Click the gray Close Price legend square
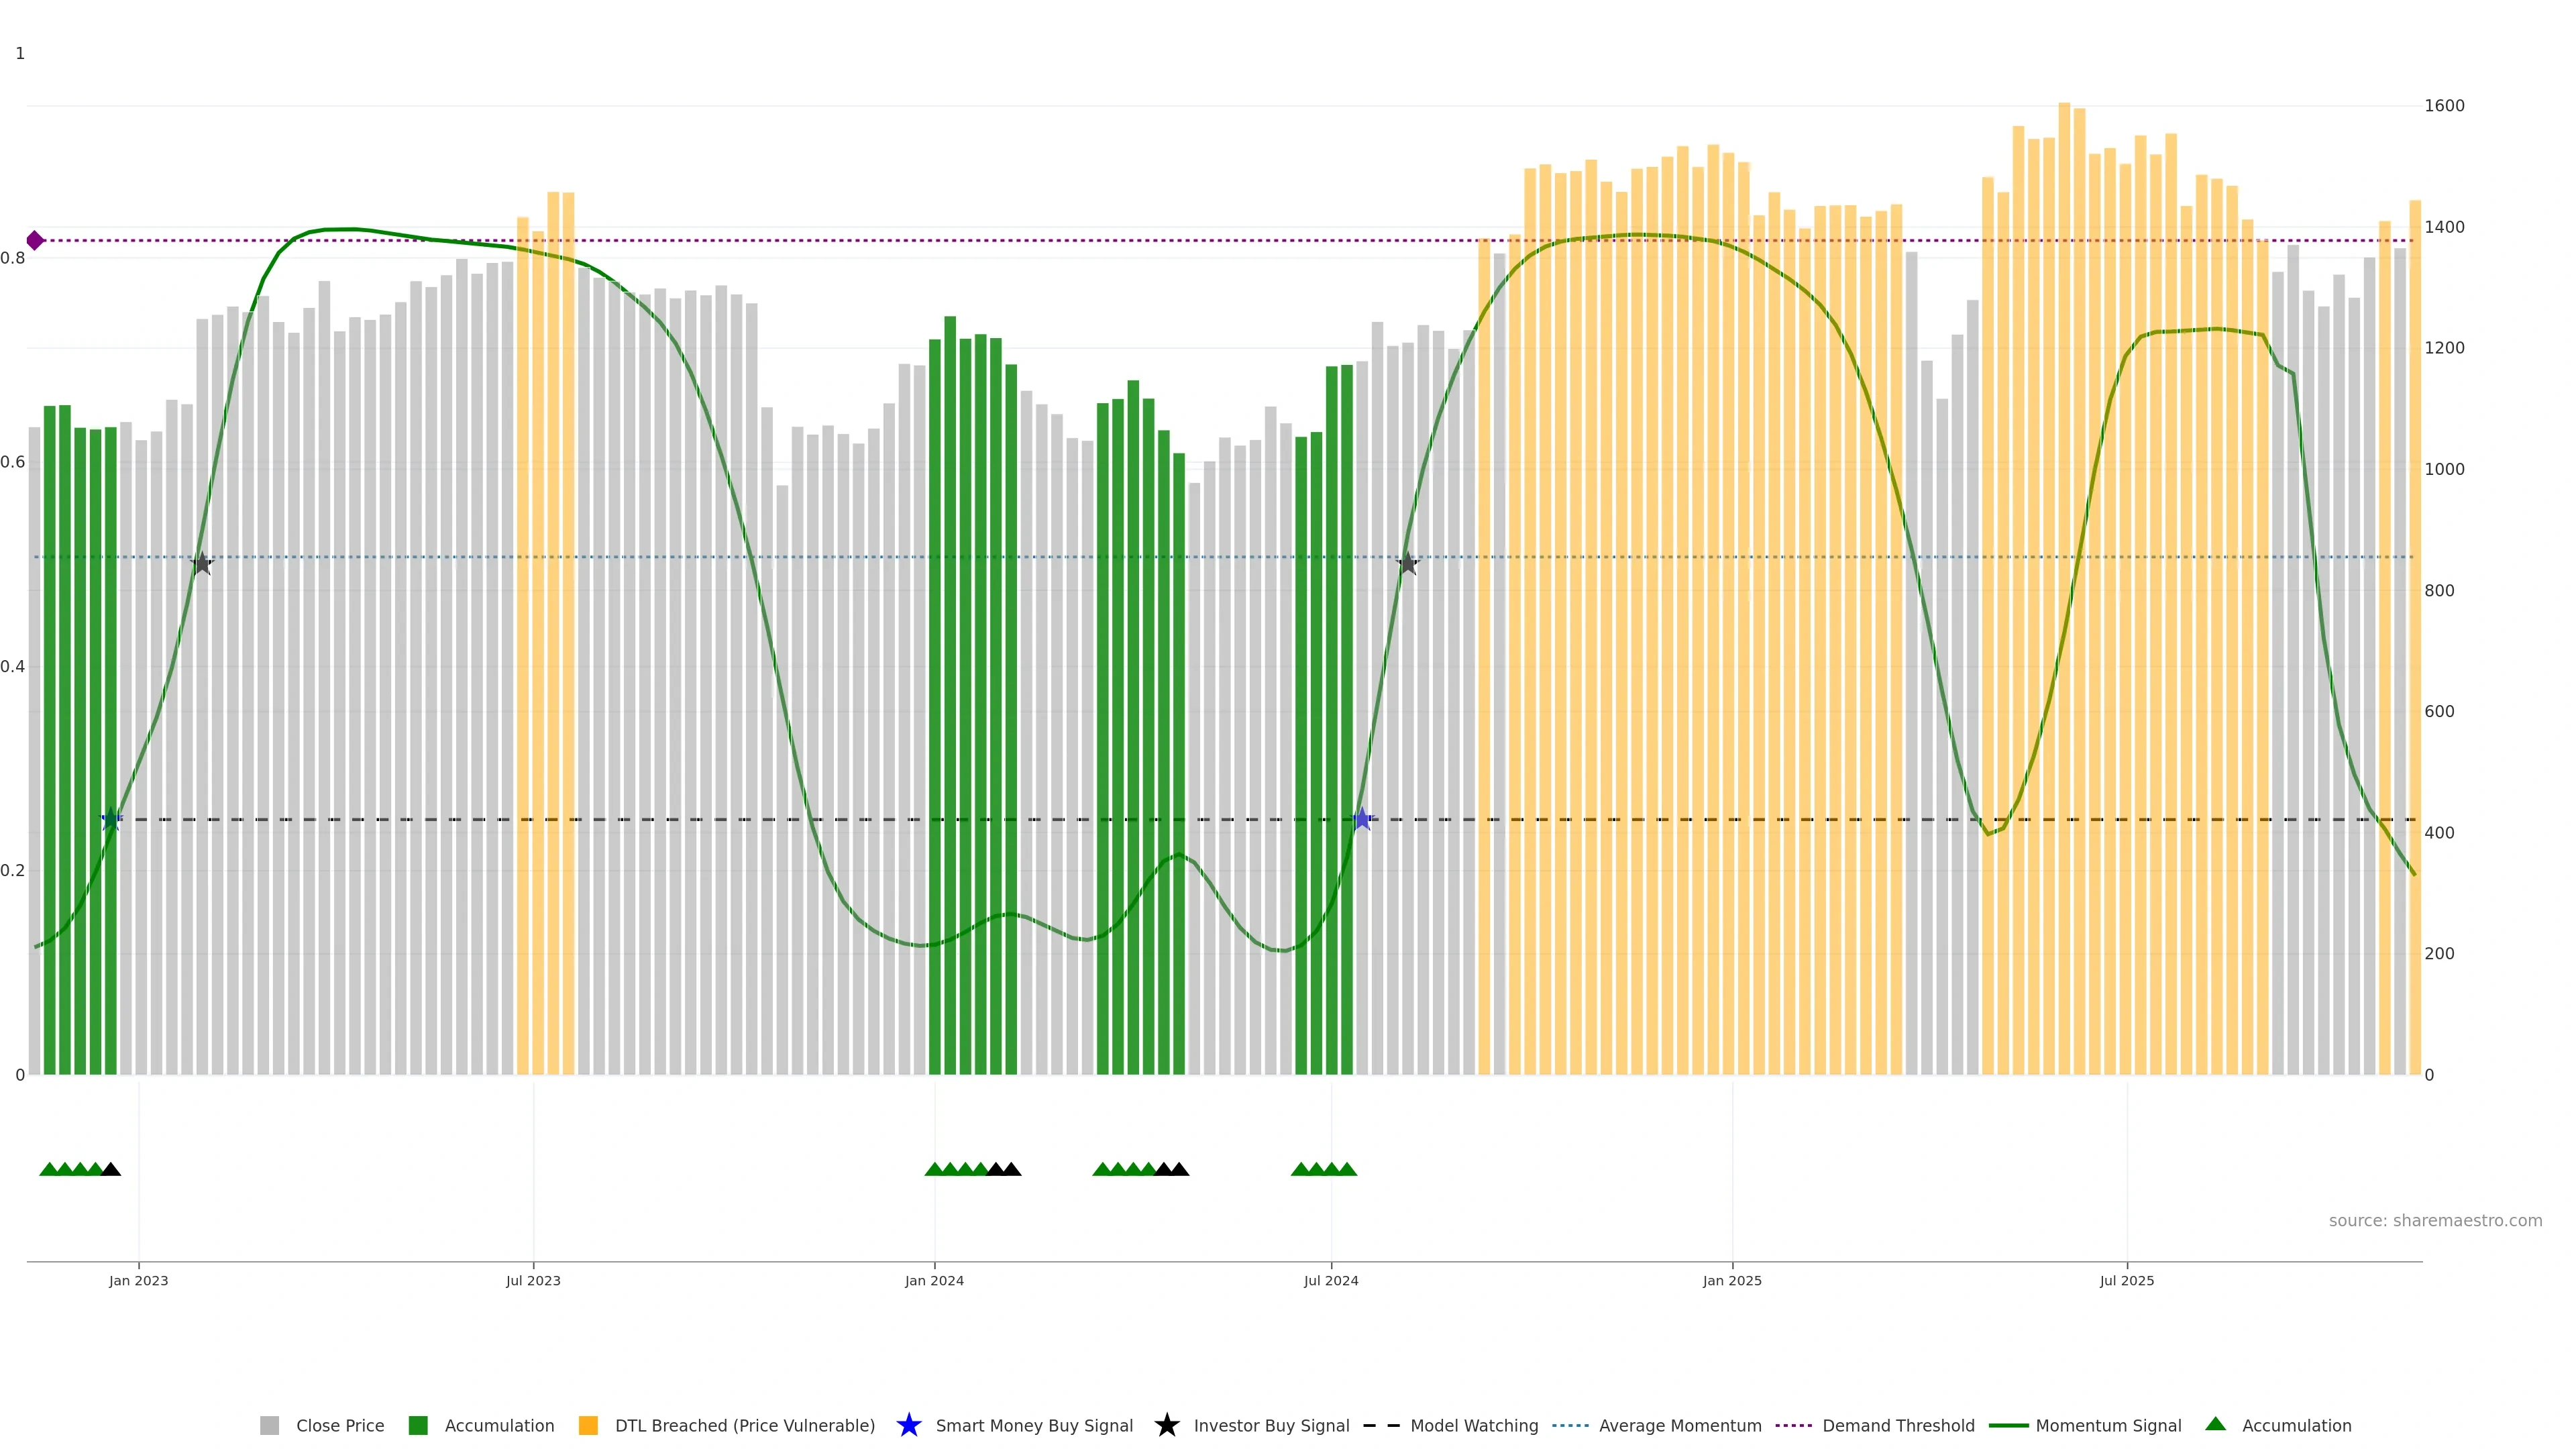Image resolution: width=2576 pixels, height=1449 pixels. click(x=269, y=1425)
